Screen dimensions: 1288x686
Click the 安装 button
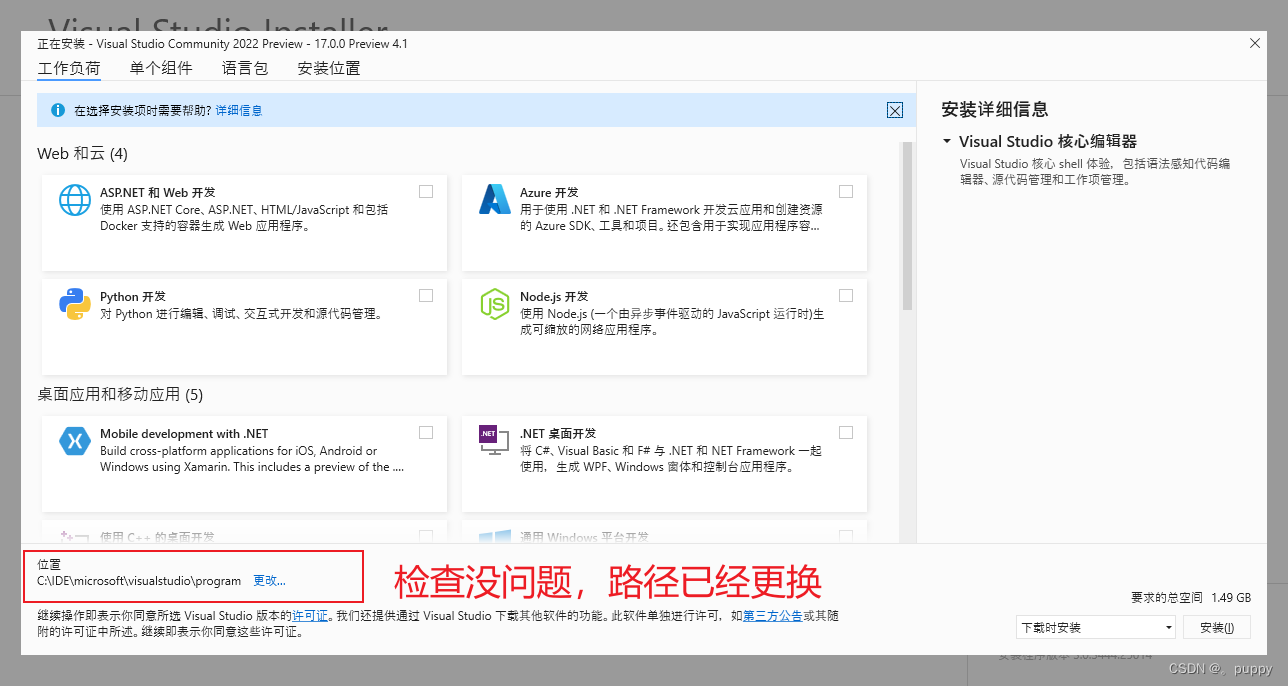click(1216, 626)
